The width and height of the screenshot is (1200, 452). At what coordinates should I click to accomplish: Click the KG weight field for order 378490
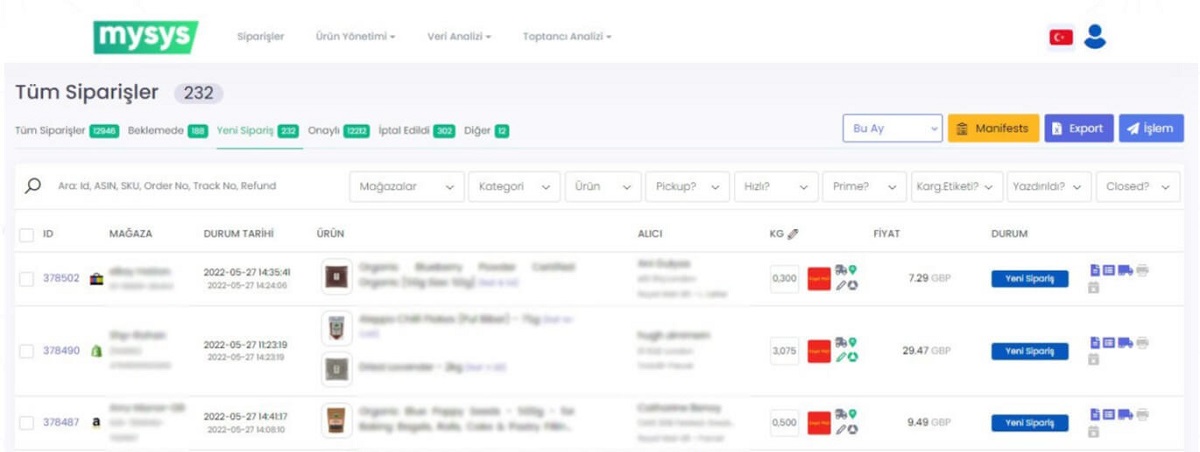[x=784, y=351]
